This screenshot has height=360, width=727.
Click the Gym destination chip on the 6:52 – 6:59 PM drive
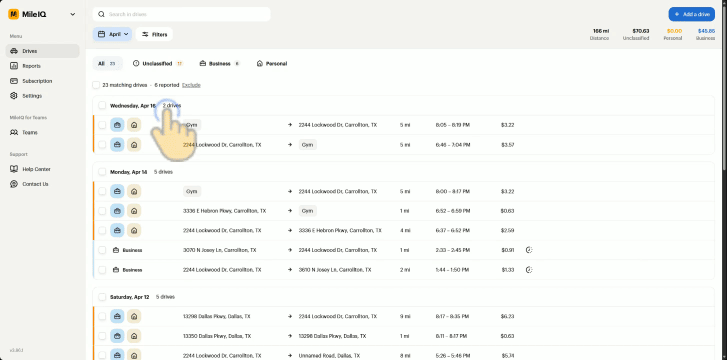pyautogui.click(x=307, y=211)
